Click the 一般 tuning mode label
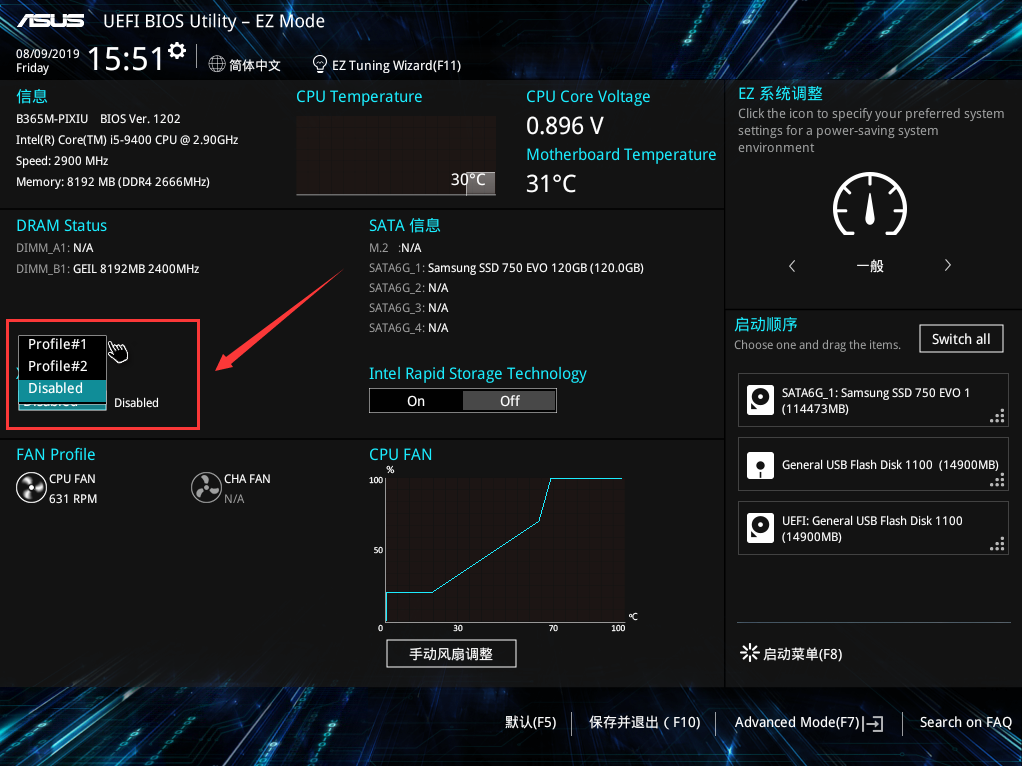Viewport: 1022px width, 766px height. tap(869, 266)
